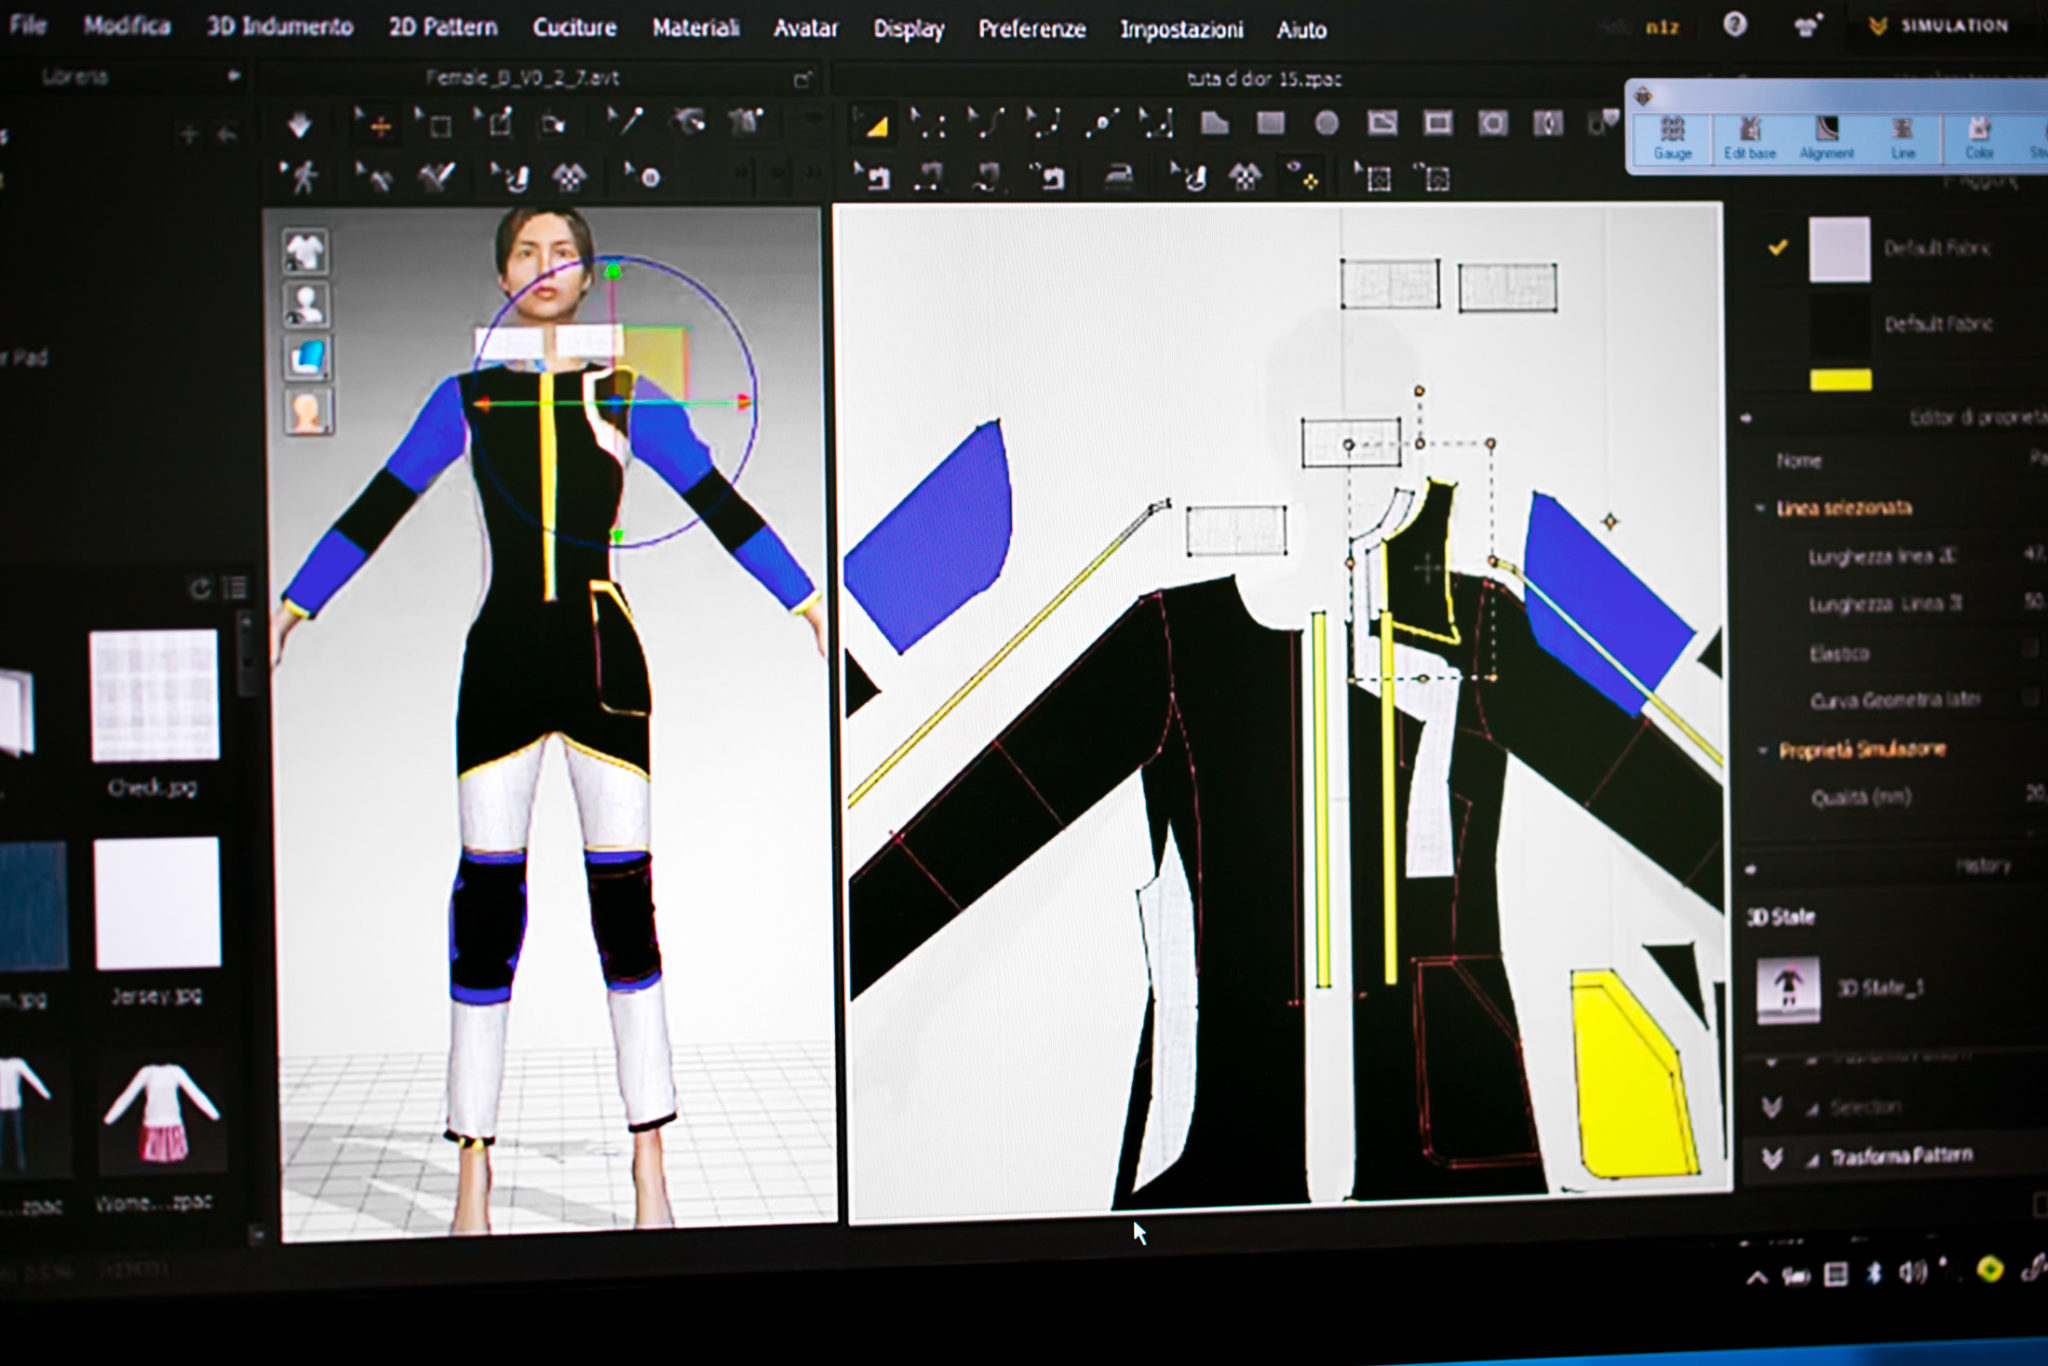Image resolution: width=2048 pixels, height=1366 pixels.
Task: Select the Check.jpg fabric thumbnail
Action: click(154, 695)
